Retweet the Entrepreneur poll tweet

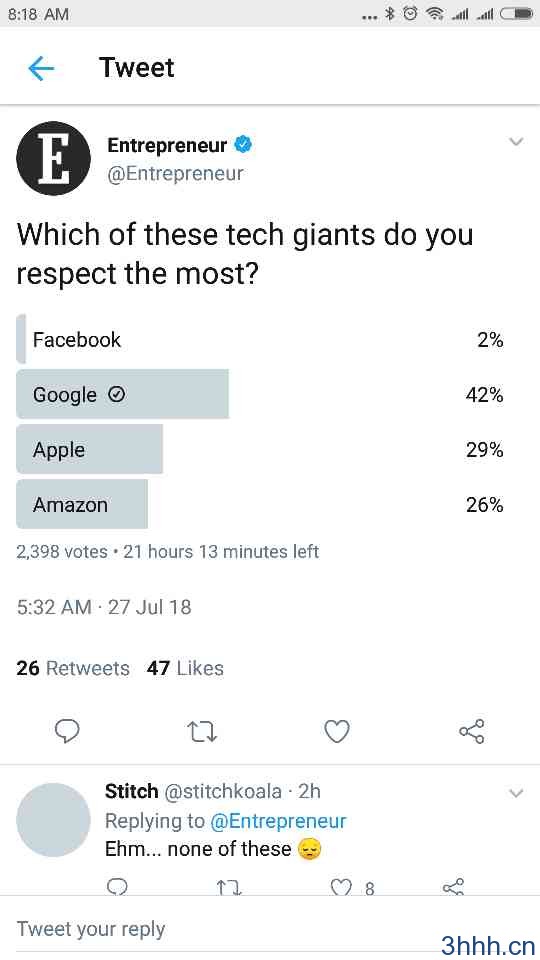202,731
